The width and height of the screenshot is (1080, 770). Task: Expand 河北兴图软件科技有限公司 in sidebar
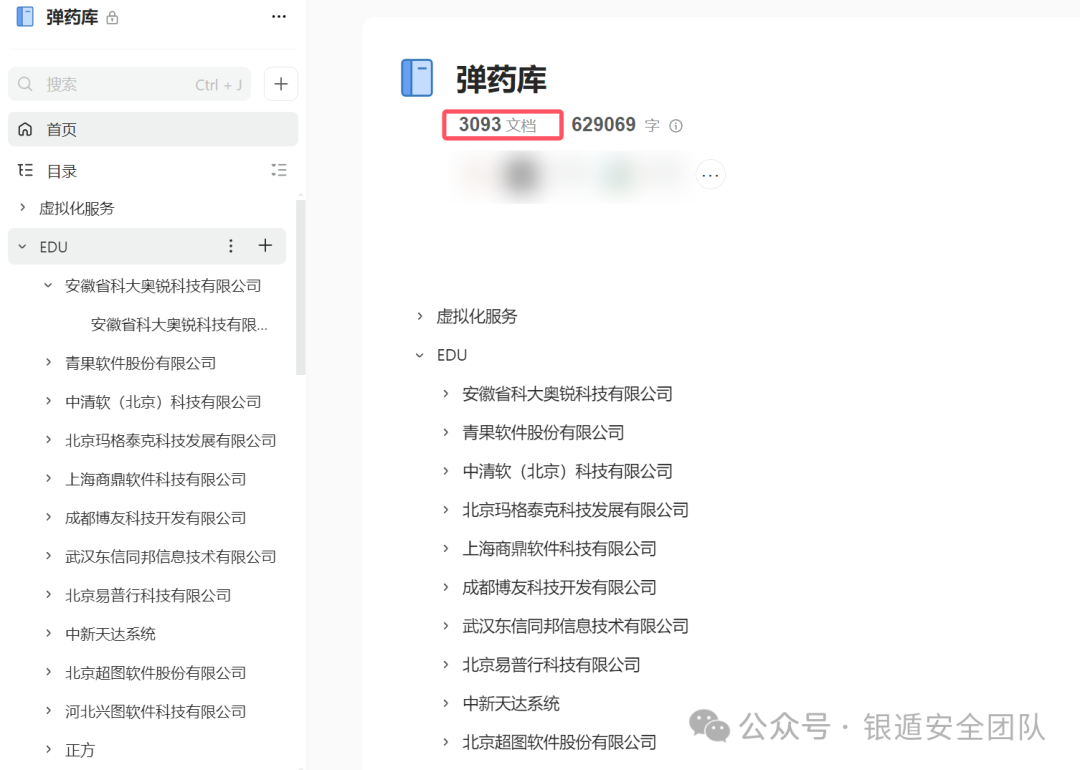[x=48, y=710]
